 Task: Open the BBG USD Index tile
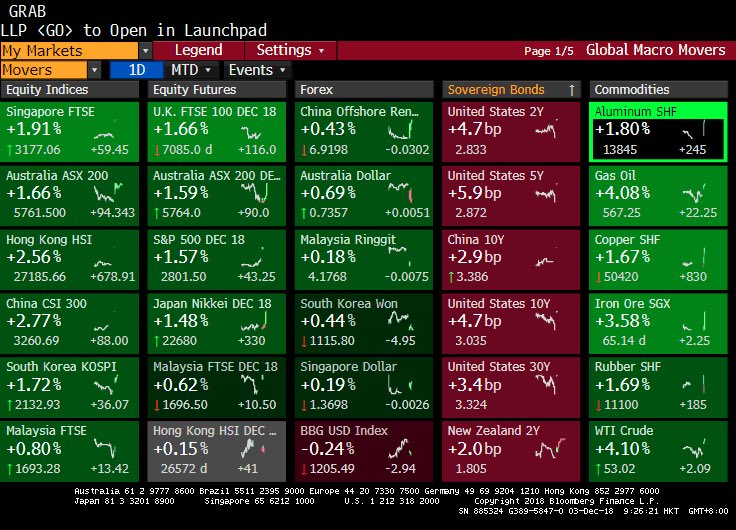(x=364, y=452)
